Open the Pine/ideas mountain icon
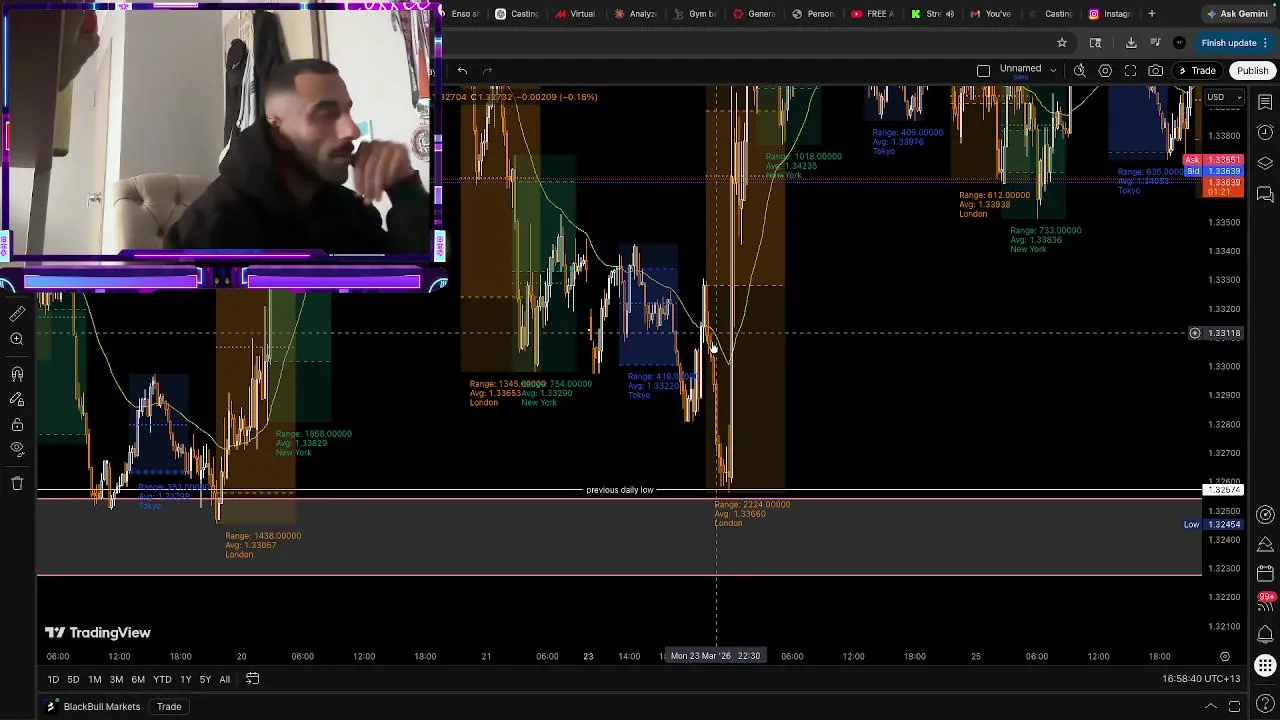This screenshot has width=1280, height=720. tap(1265, 544)
